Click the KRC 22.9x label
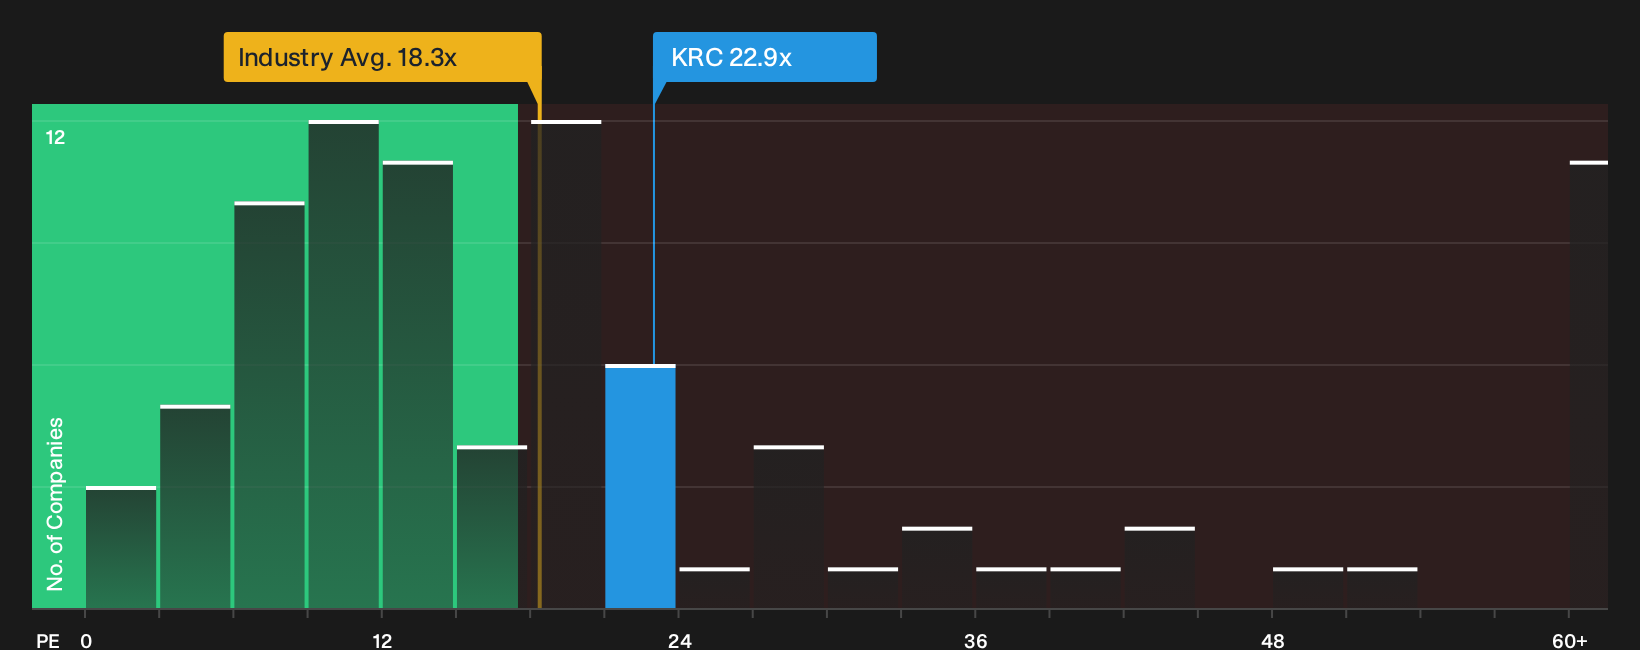The width and height of the screenshot is (1640, 650). (x=765, y=57)
